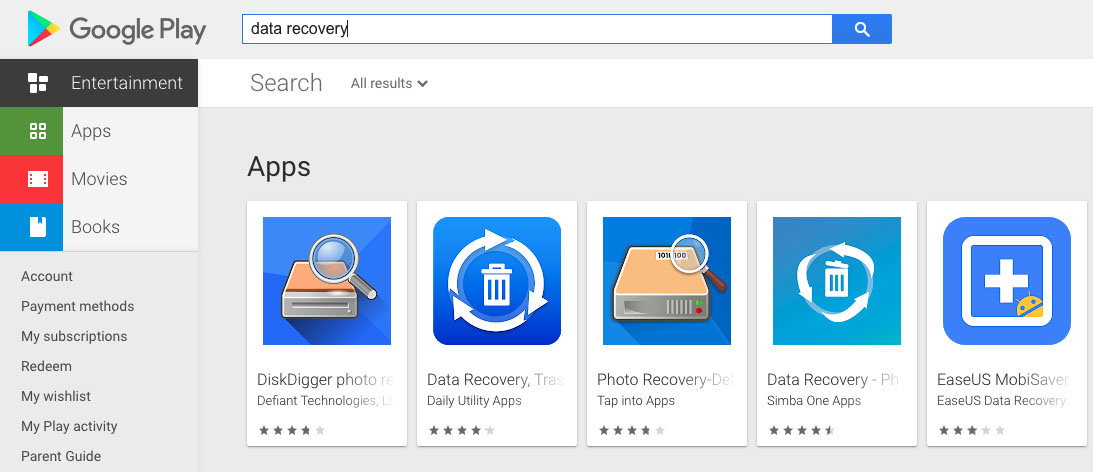
Task: Click the green Apps category icon
Action: [38, 131]
